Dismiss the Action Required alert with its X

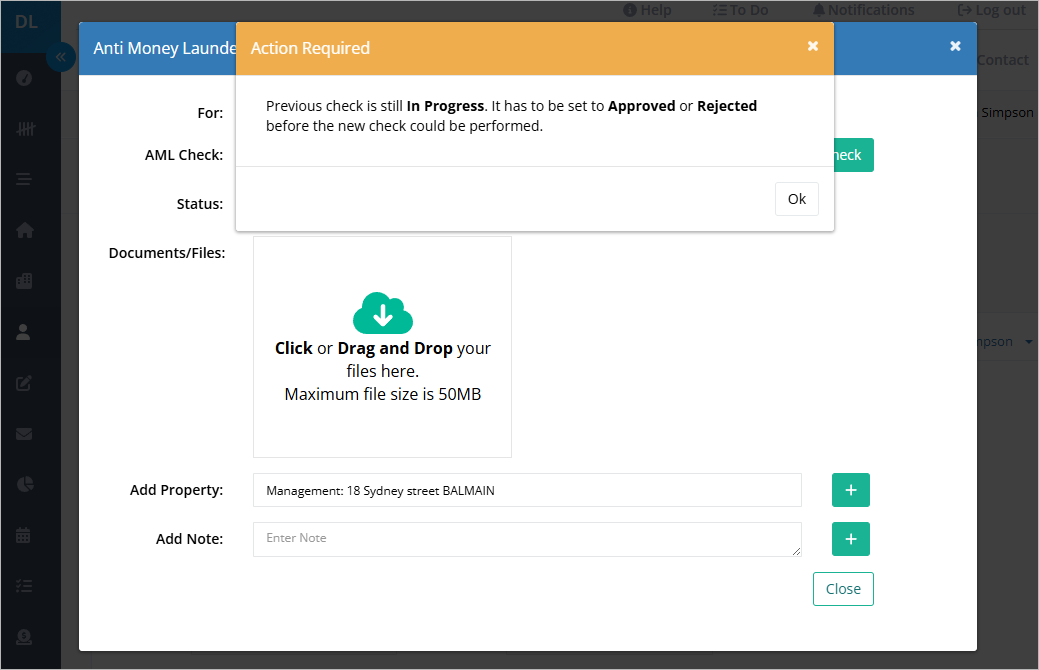pos(813,46)
